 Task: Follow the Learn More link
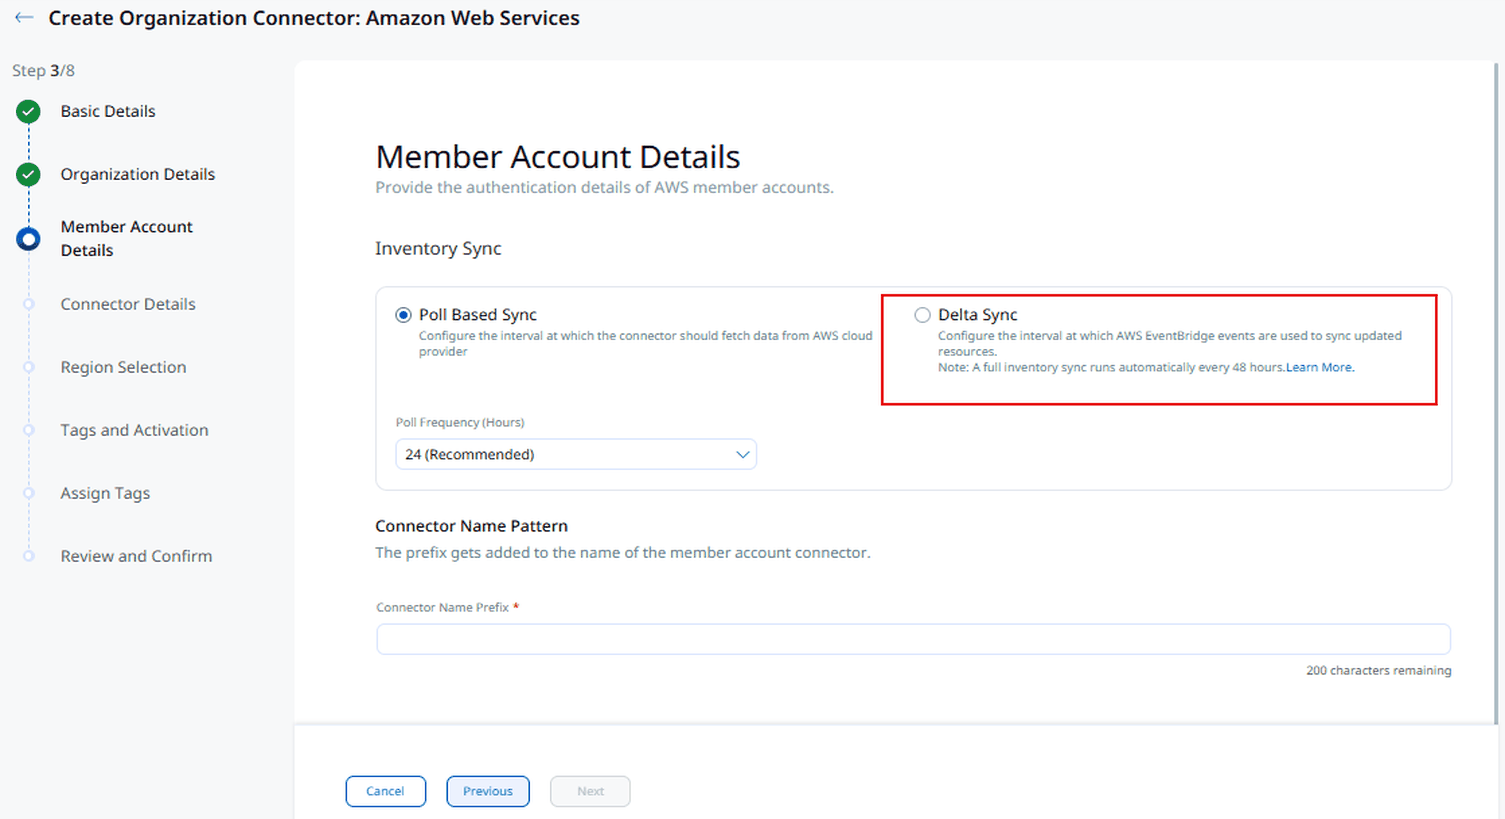coord(1320,367)
